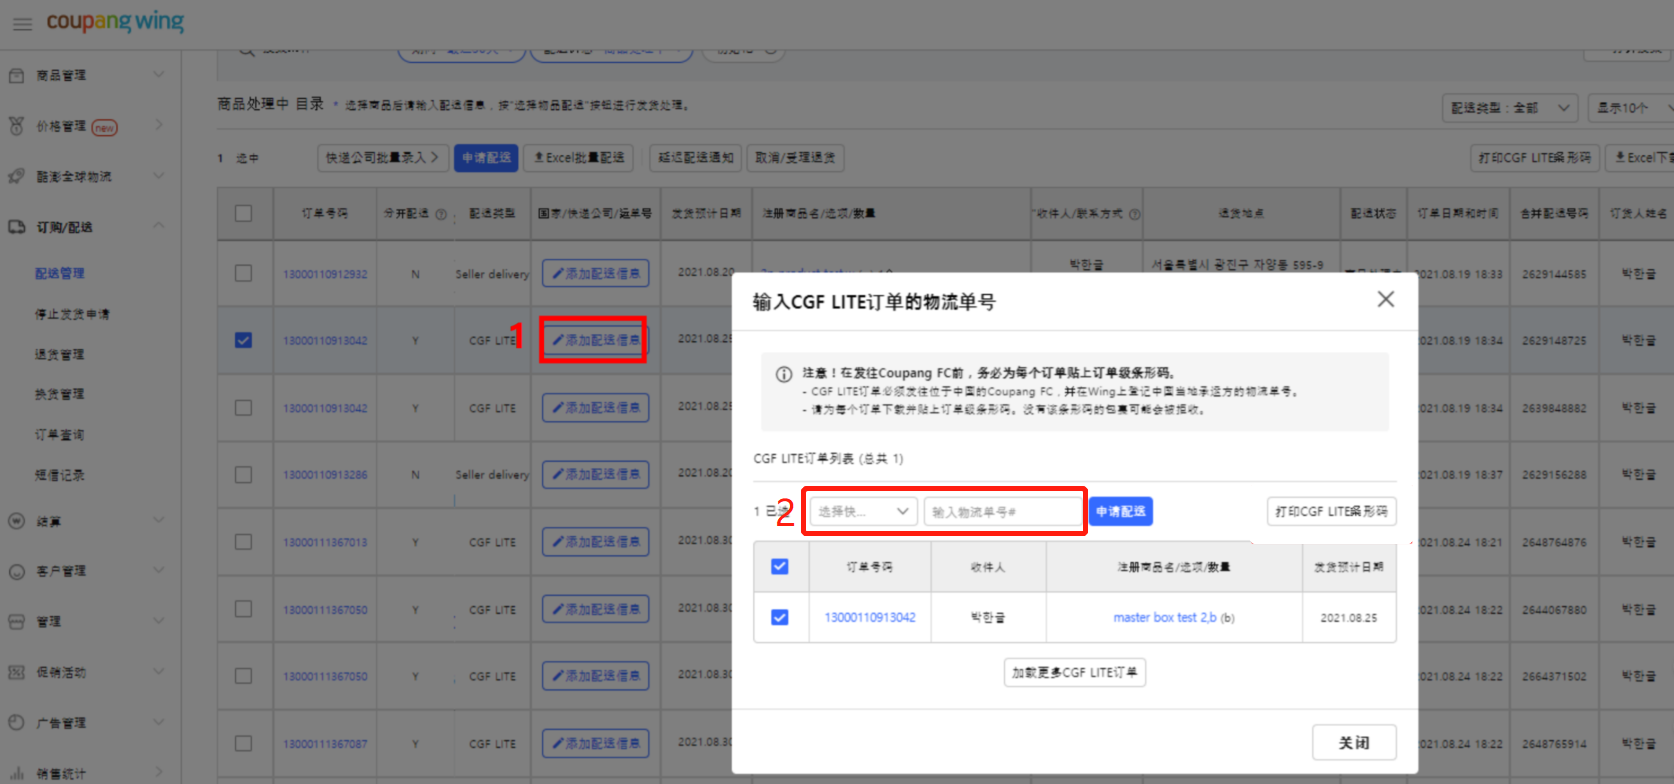Close the CGF LITE dialog with X
Screen dimensions: 1674x784
1385,299
